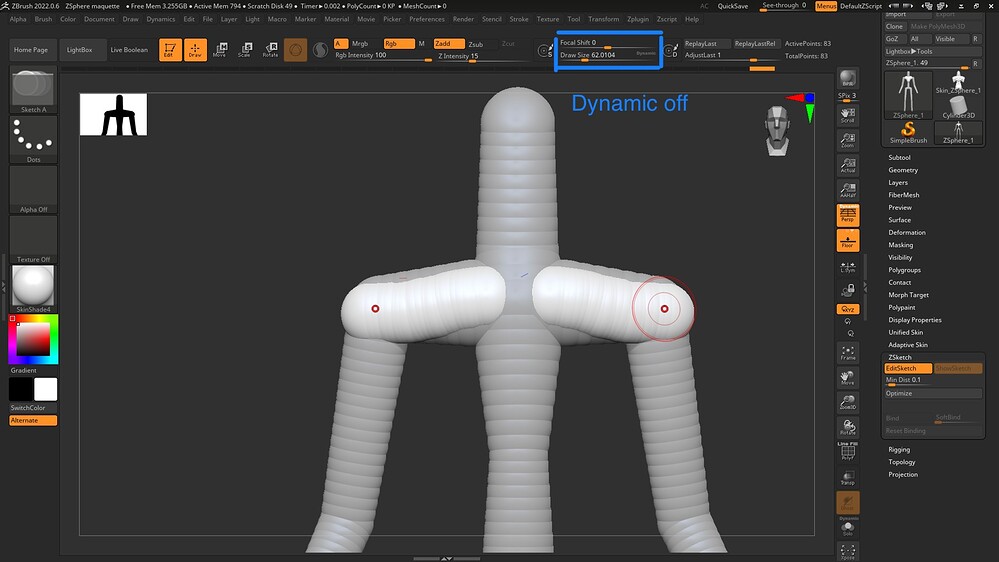
Task: Open the Alpha menu
Action: (18, 19)
